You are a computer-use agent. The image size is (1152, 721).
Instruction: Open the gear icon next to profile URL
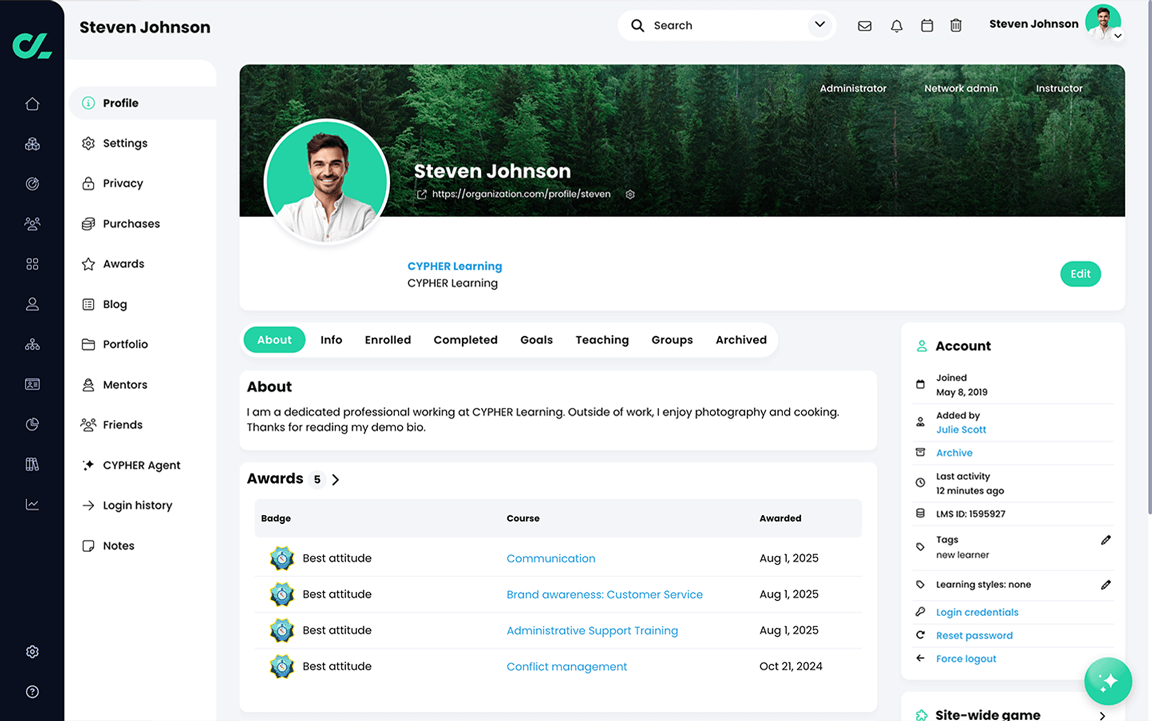630,195
